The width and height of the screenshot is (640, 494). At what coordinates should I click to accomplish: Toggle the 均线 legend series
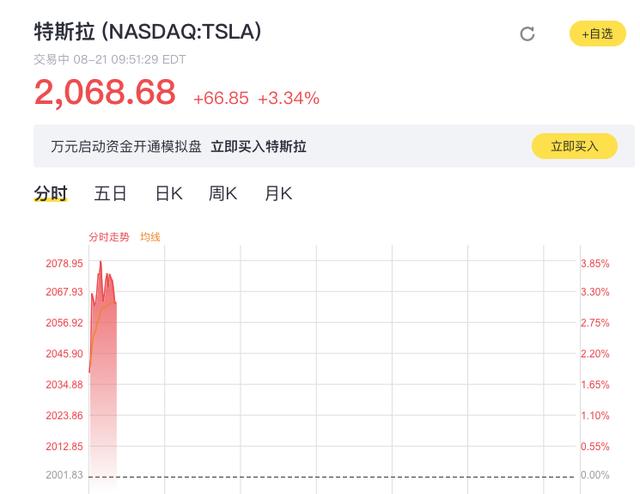150,237
